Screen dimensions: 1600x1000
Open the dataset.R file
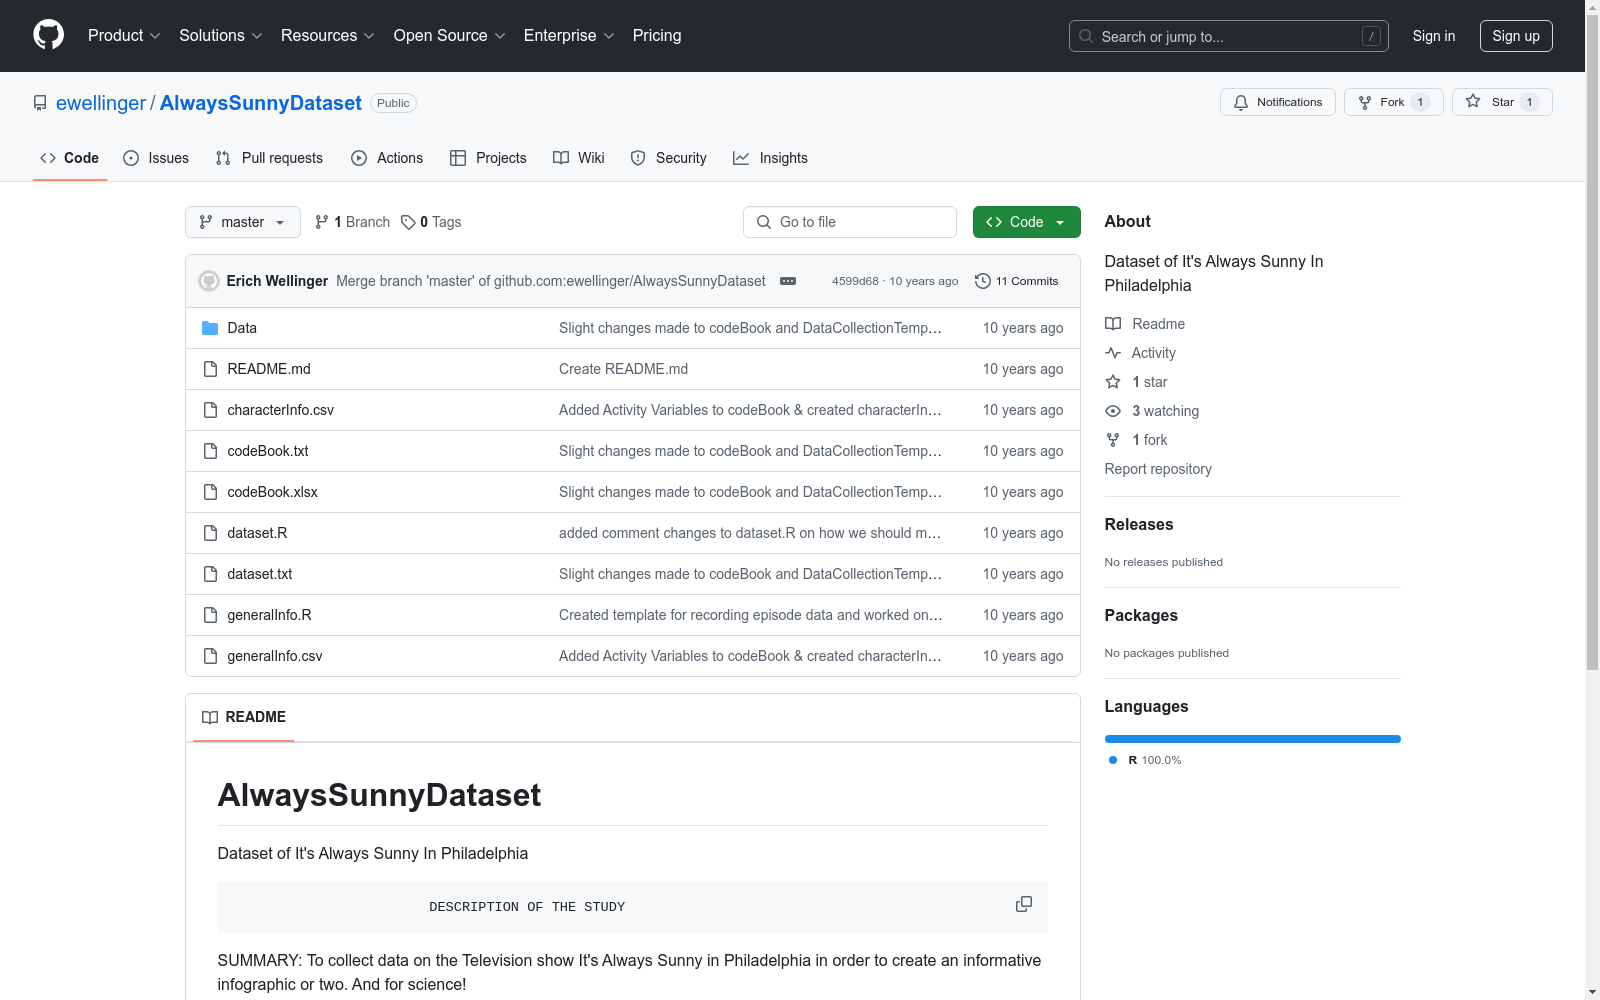[257, 533]
